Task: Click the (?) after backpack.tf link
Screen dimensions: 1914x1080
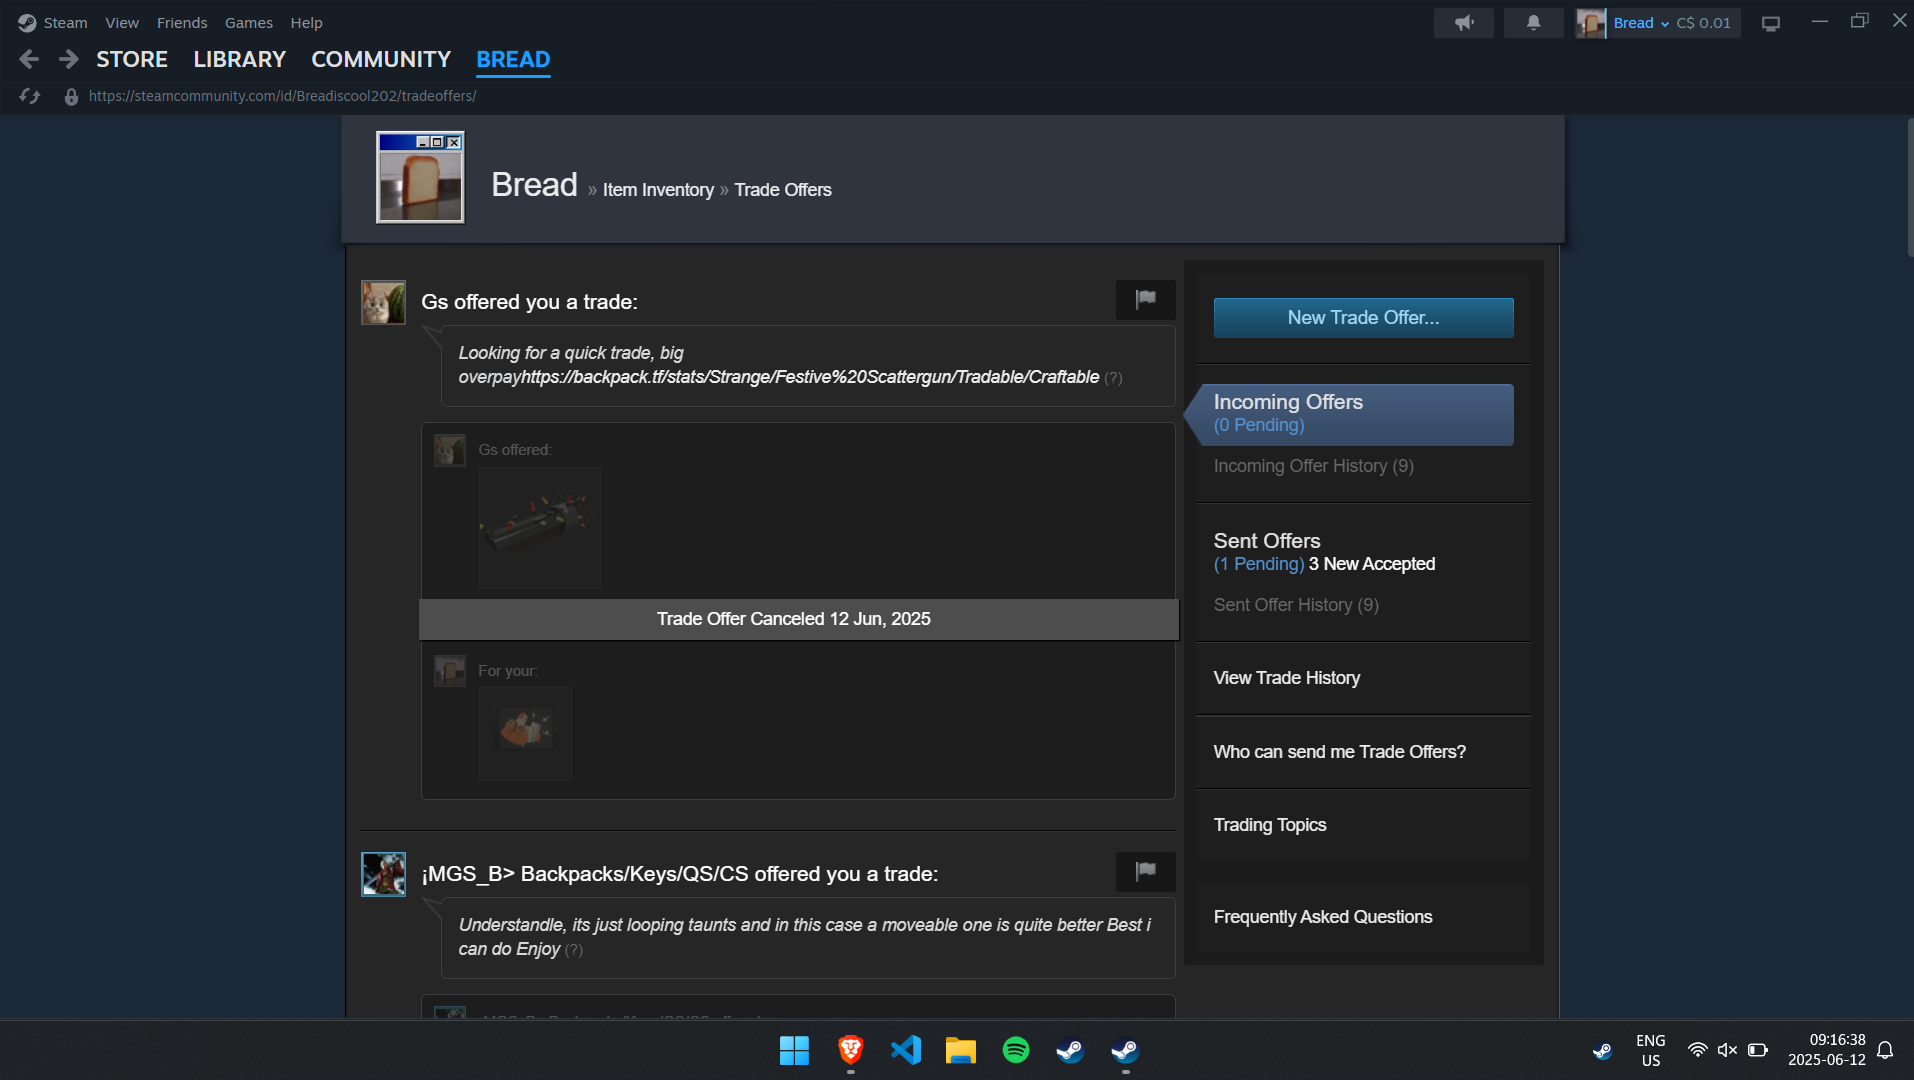Action: pos(1113,378)
